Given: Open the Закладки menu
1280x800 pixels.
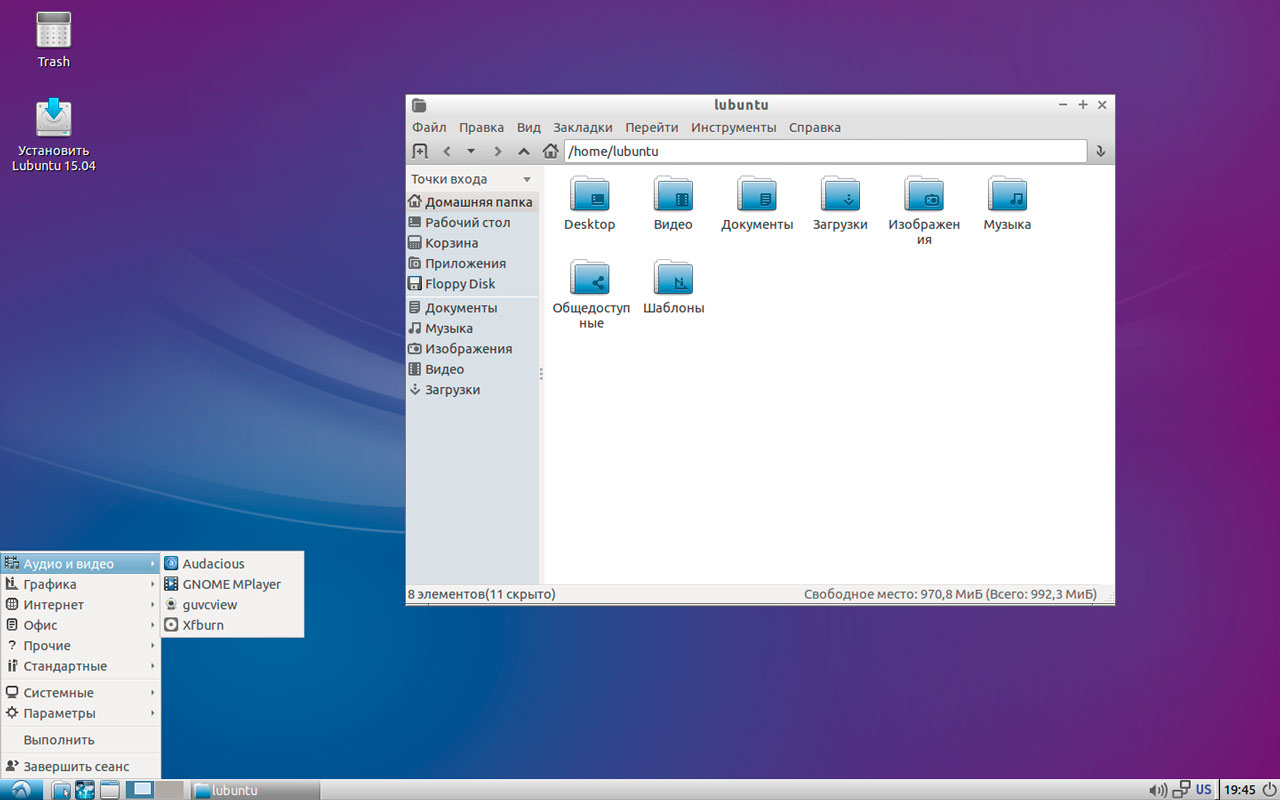Looking at the screenshot, I should (x=582, y=127).
